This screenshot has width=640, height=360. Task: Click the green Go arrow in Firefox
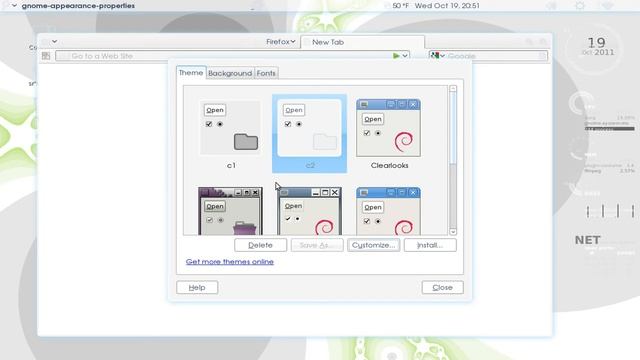396,56
